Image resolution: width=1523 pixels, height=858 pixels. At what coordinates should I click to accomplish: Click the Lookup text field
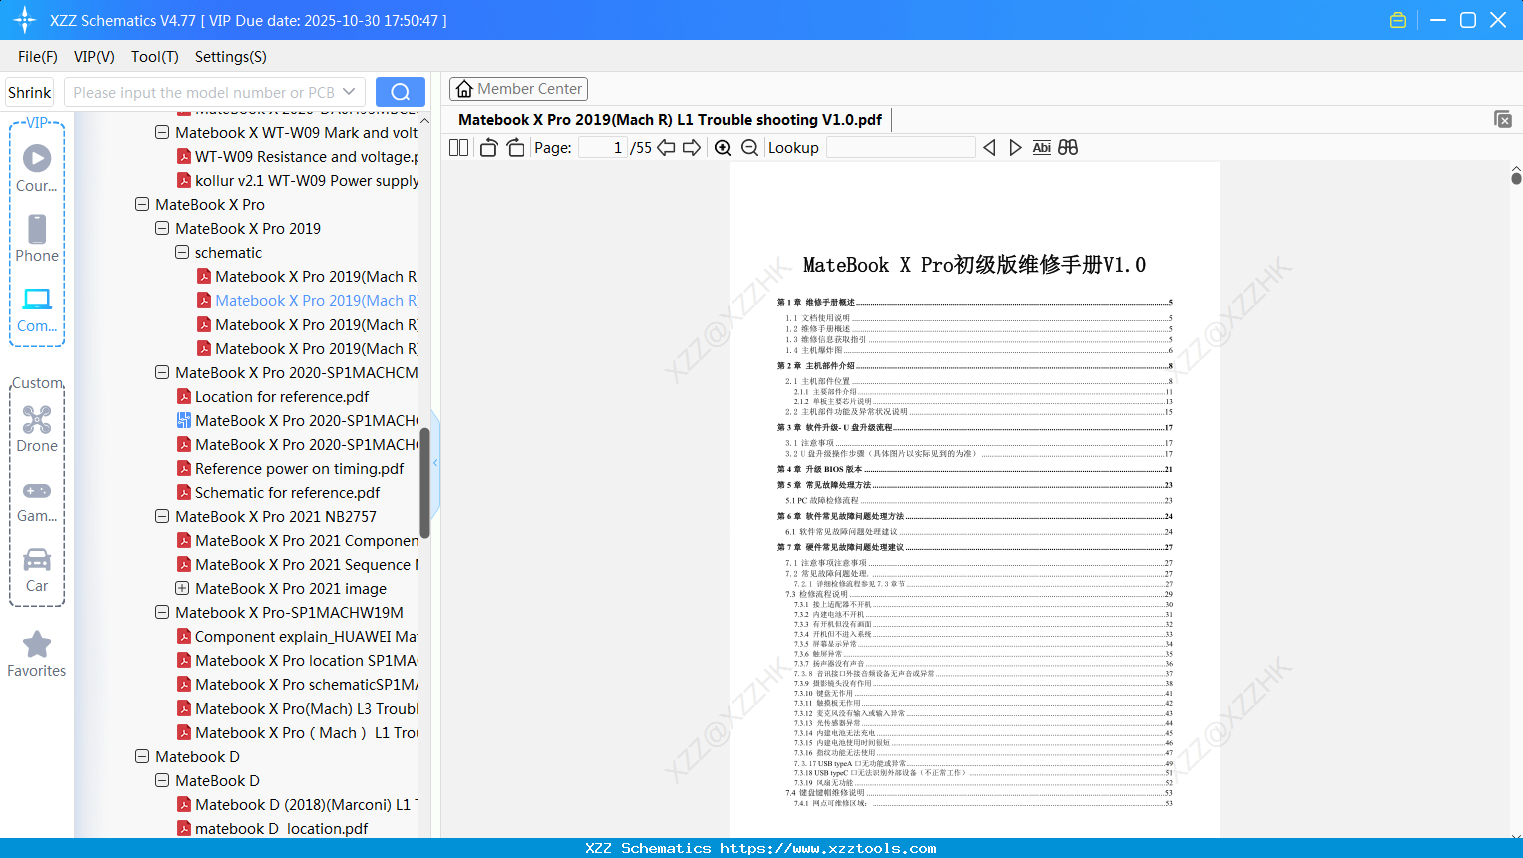click(x=900, y=148)
